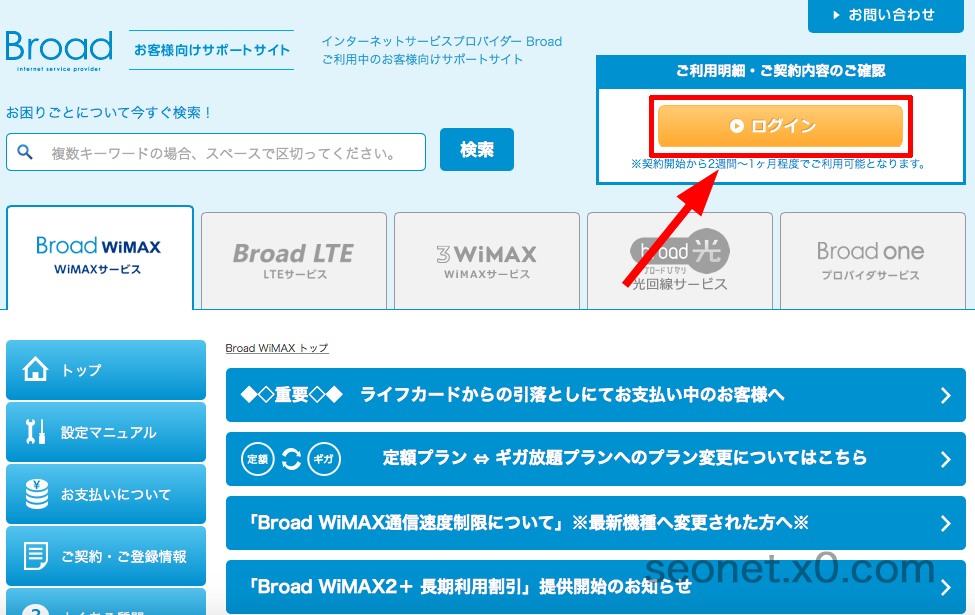Select the home icon on トップ

coord(34,370)
